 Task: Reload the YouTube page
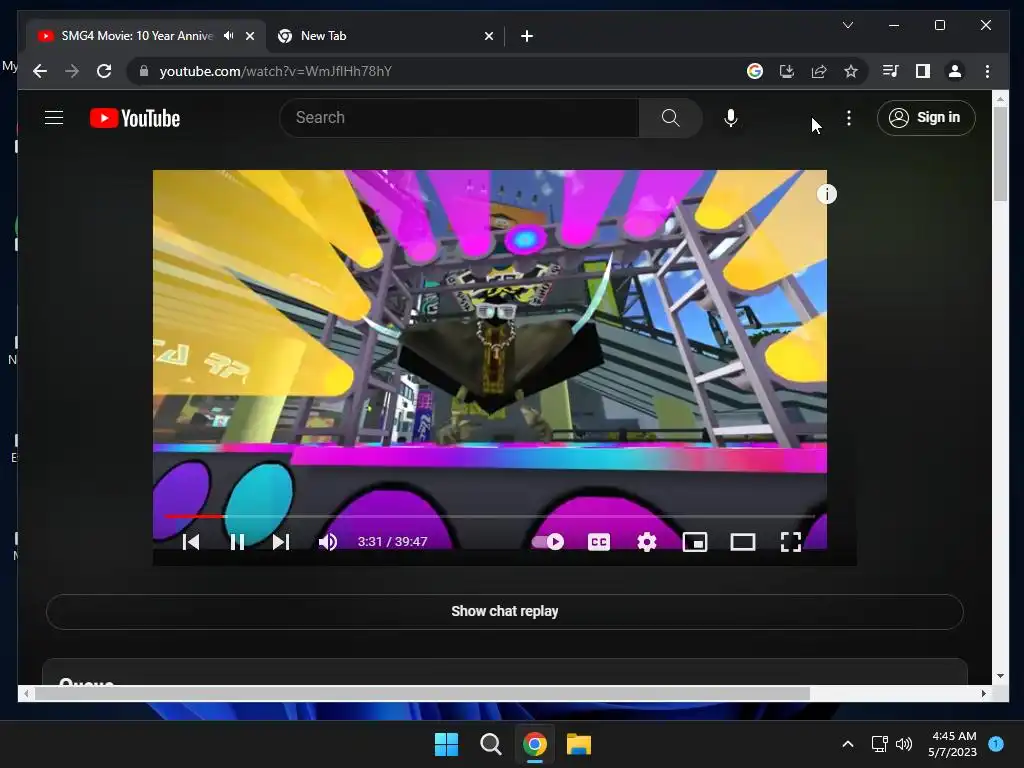coord(104,71)
